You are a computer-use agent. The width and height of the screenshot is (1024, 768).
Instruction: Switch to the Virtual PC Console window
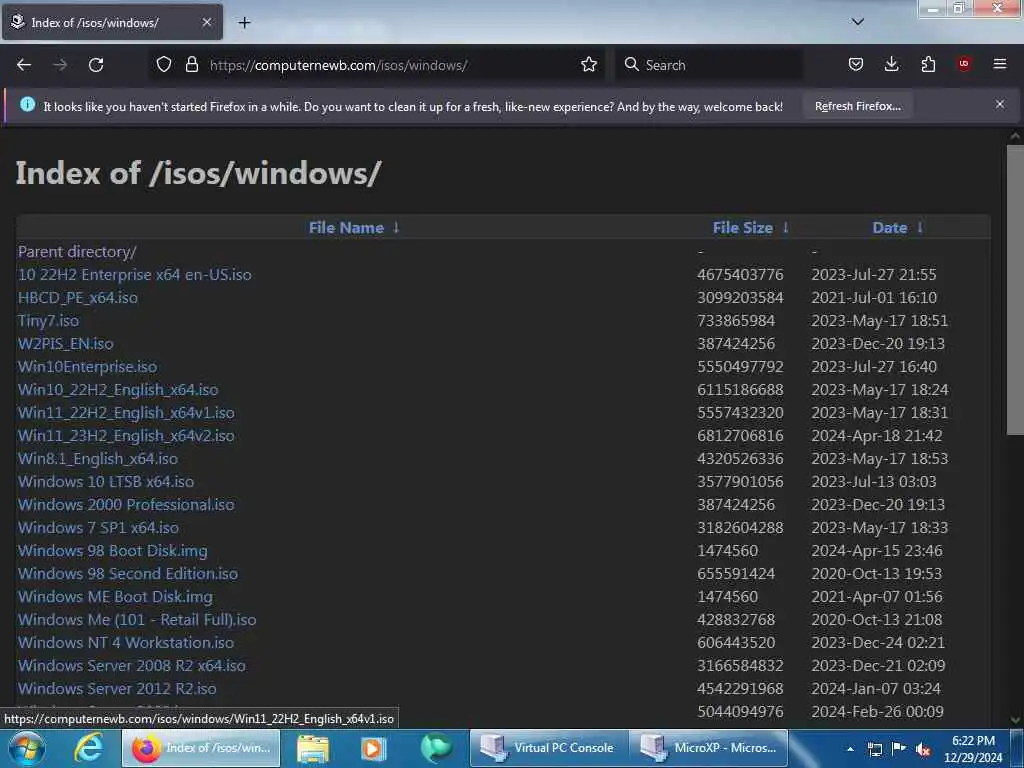(x=549, y=748)
